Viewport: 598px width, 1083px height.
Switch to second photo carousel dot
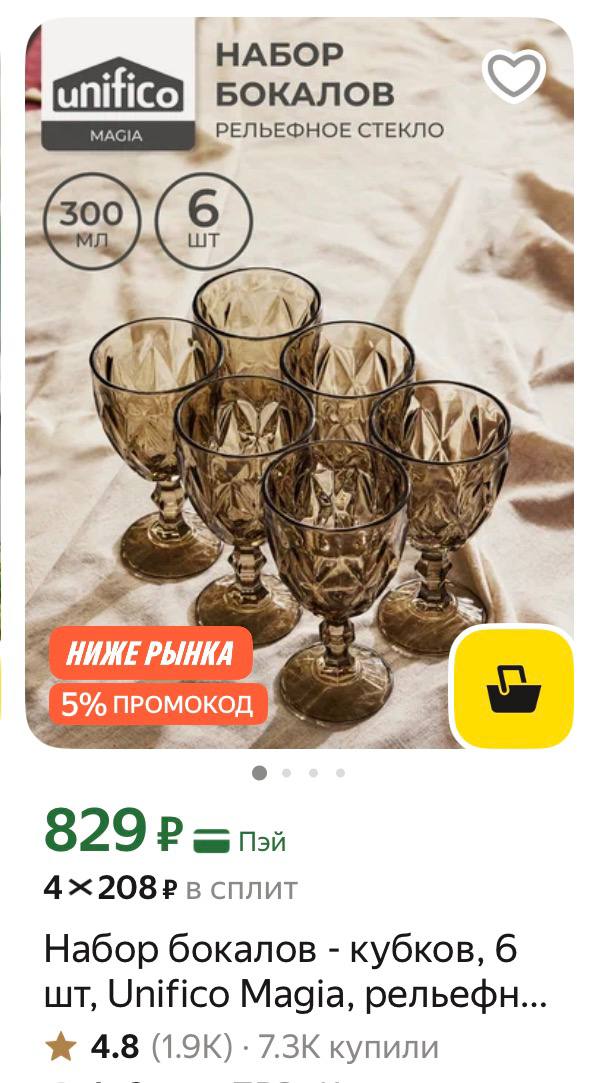coord(287,773)
